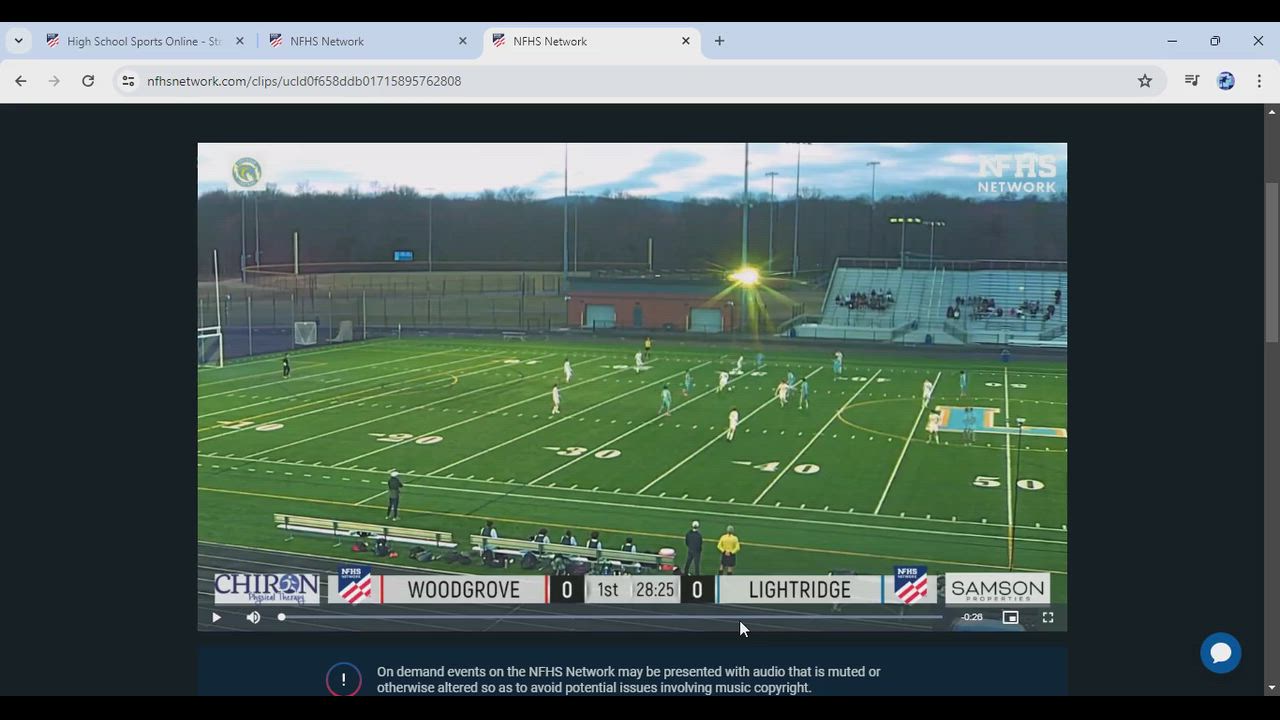Switch to High School Sports Online tab
The height and width of the screenshot is (720, 1280).
coord(140,41)
